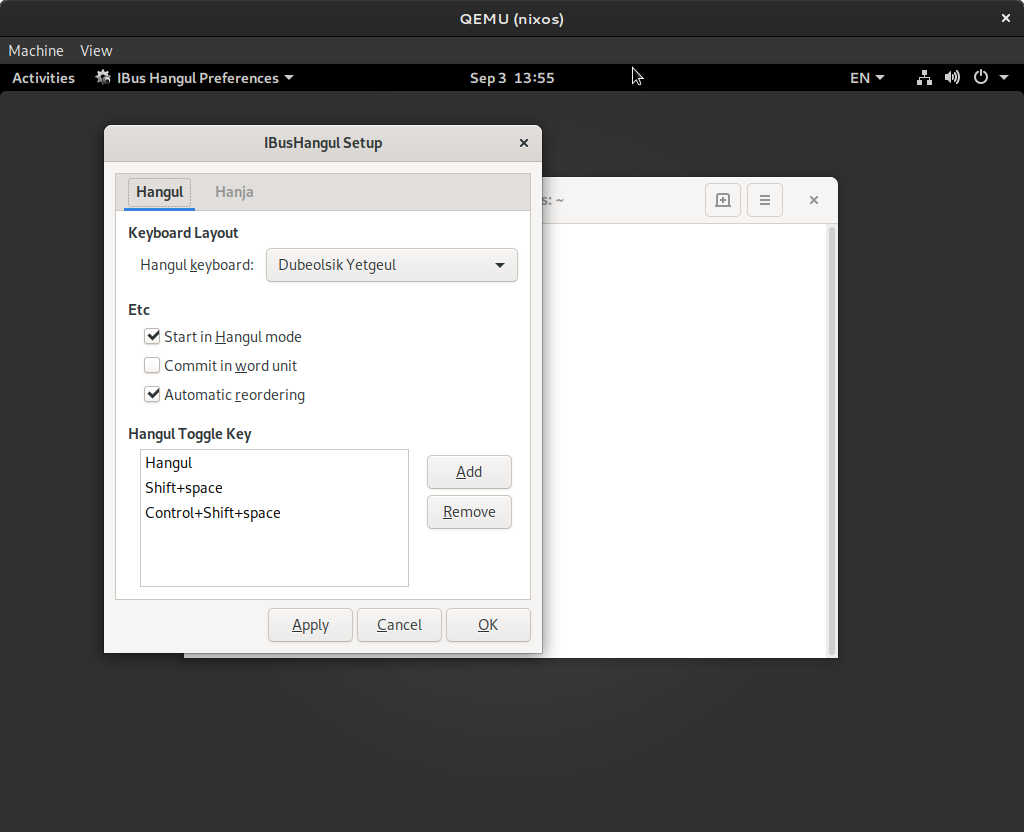Select the Hangul tab
Image resolution: width=1024 pixels, height=832 pixels.
[x=159, y=192]
